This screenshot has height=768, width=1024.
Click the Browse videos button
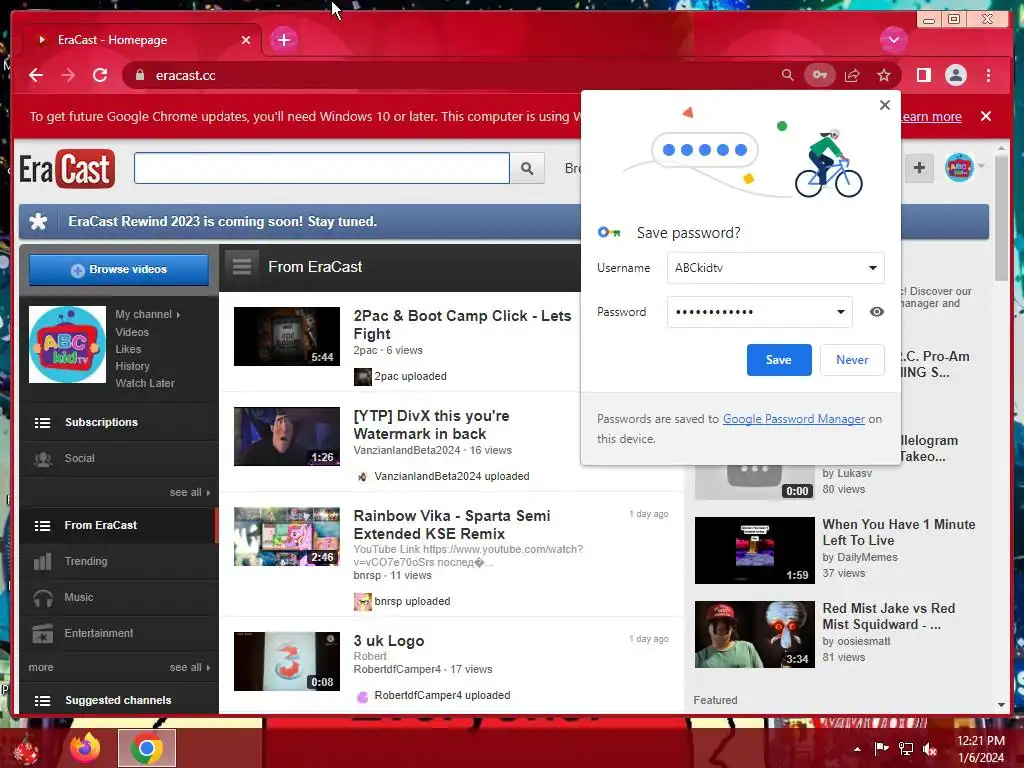[119, 270]
